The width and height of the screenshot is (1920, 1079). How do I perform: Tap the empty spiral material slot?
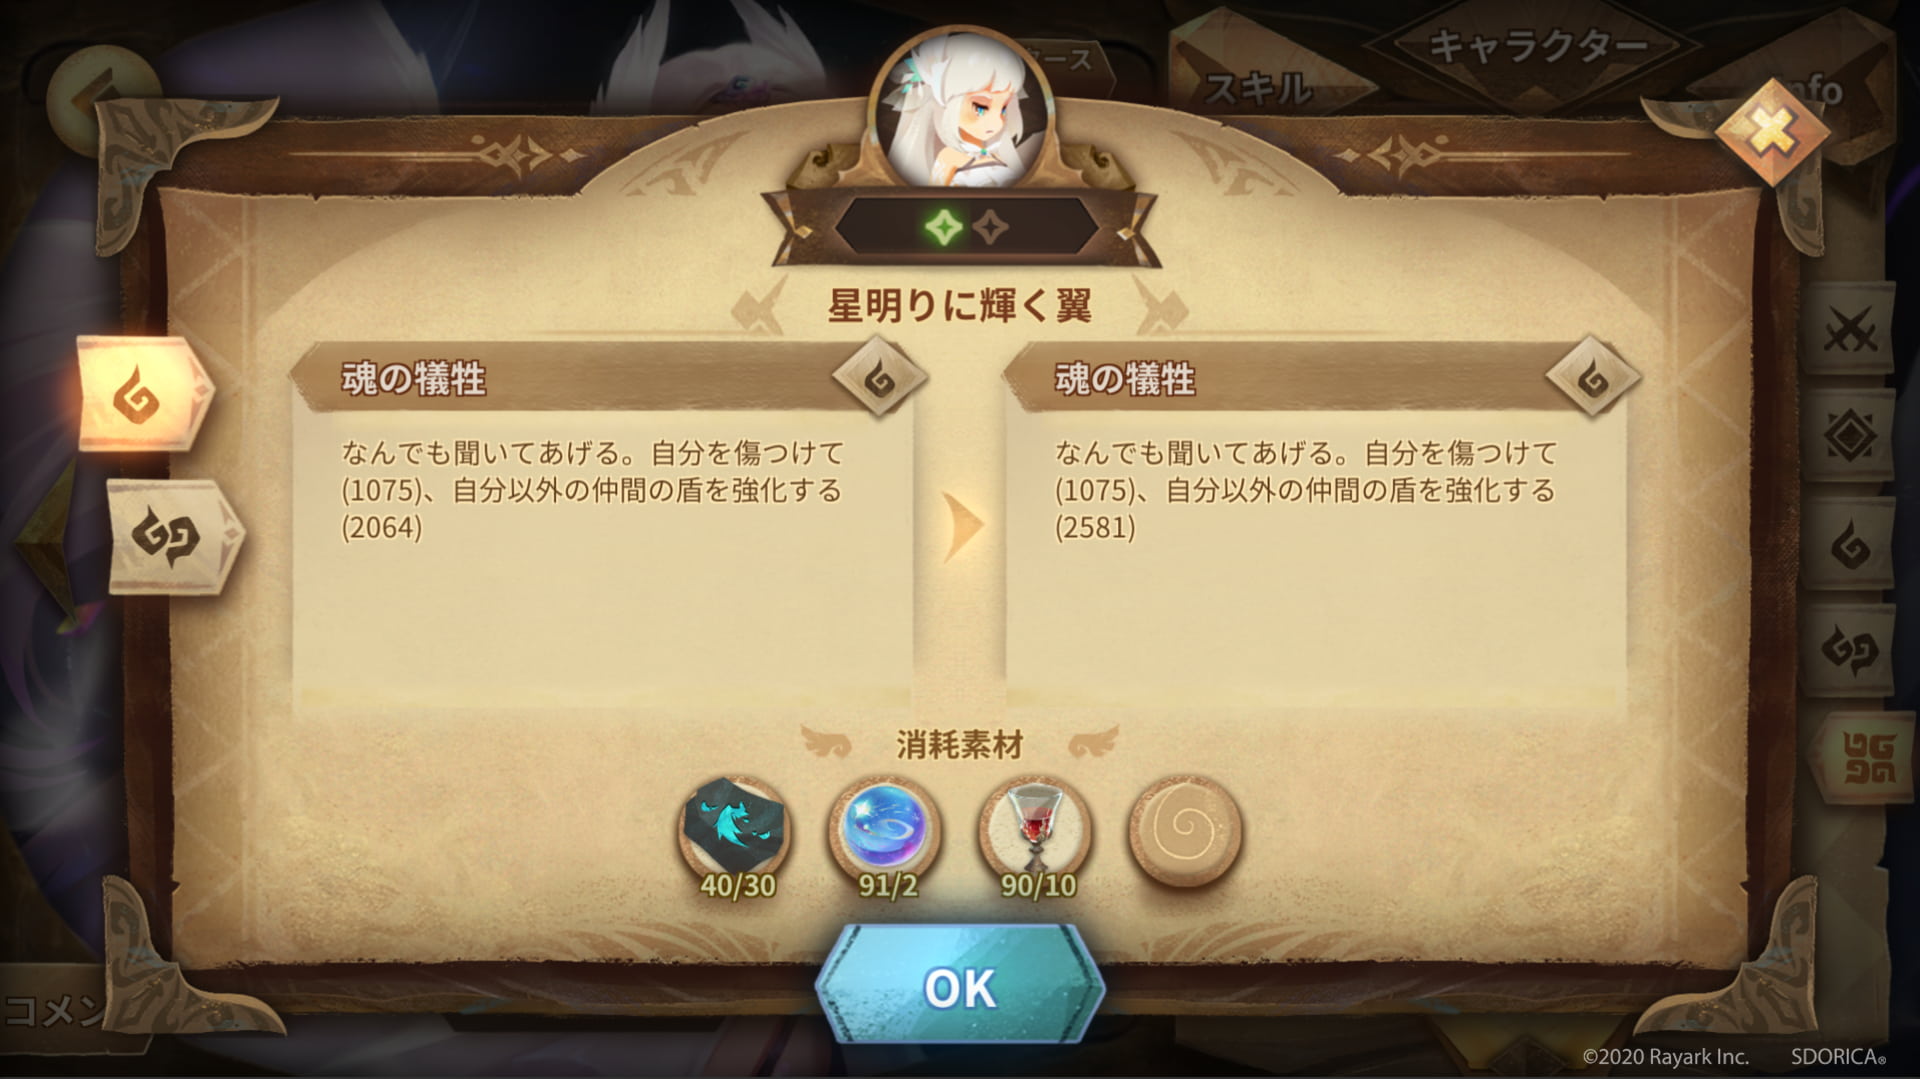[1185, 830]
